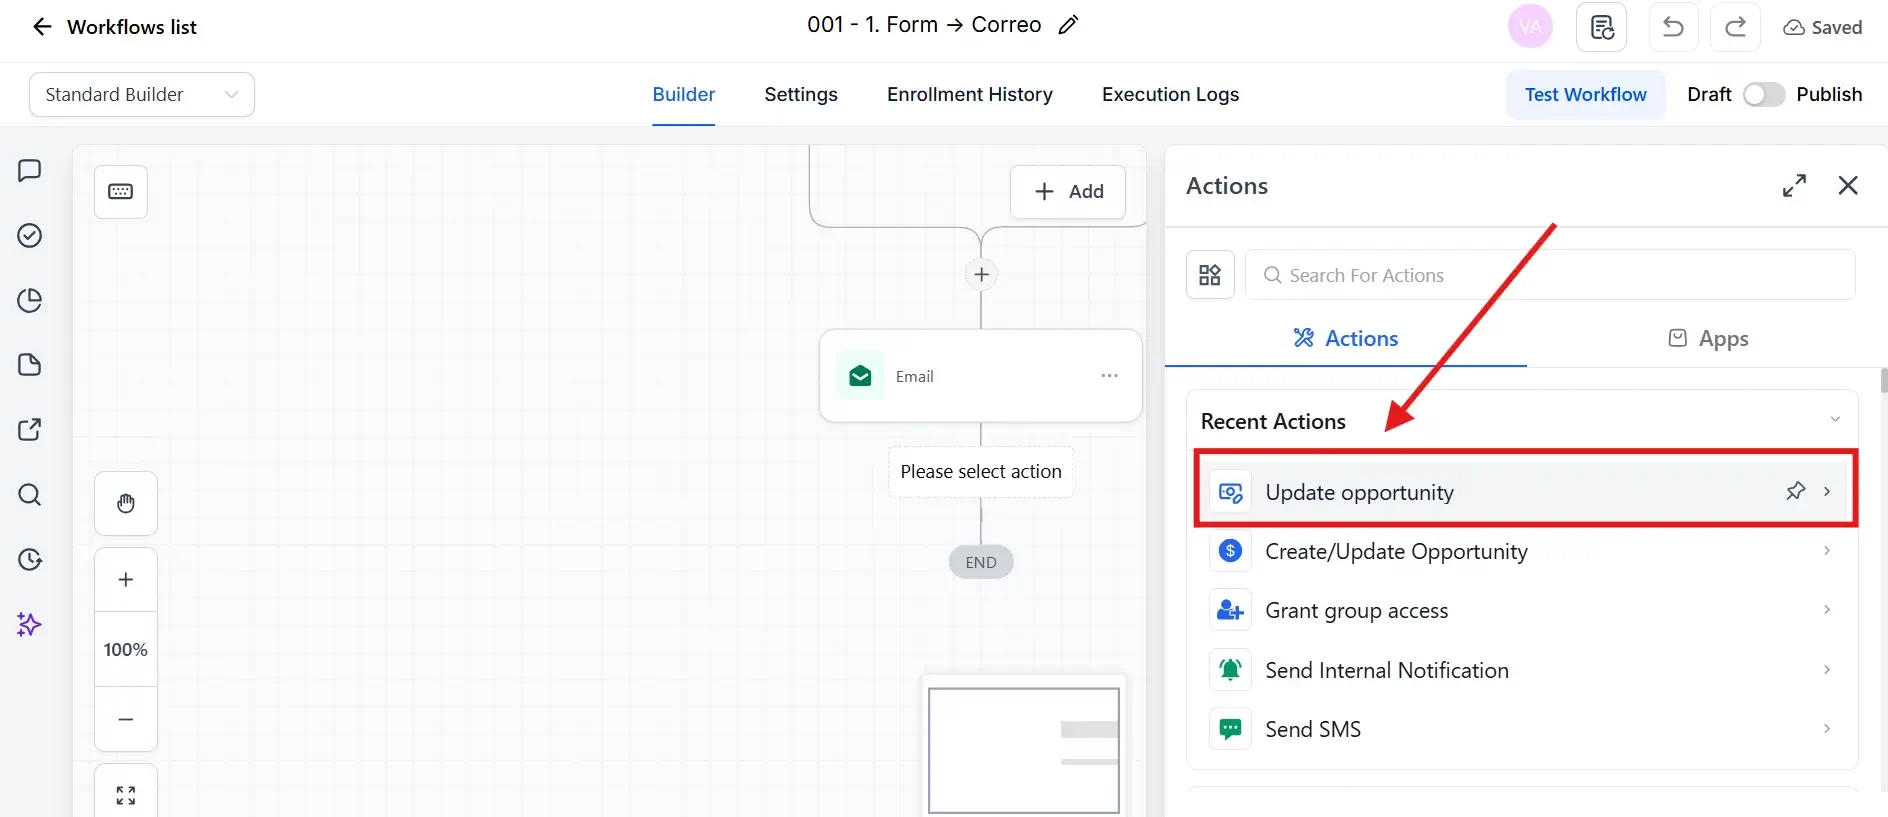The image size is (1888, 817).
Task: Click Search For Actions field
Action: click(1550, 275)
